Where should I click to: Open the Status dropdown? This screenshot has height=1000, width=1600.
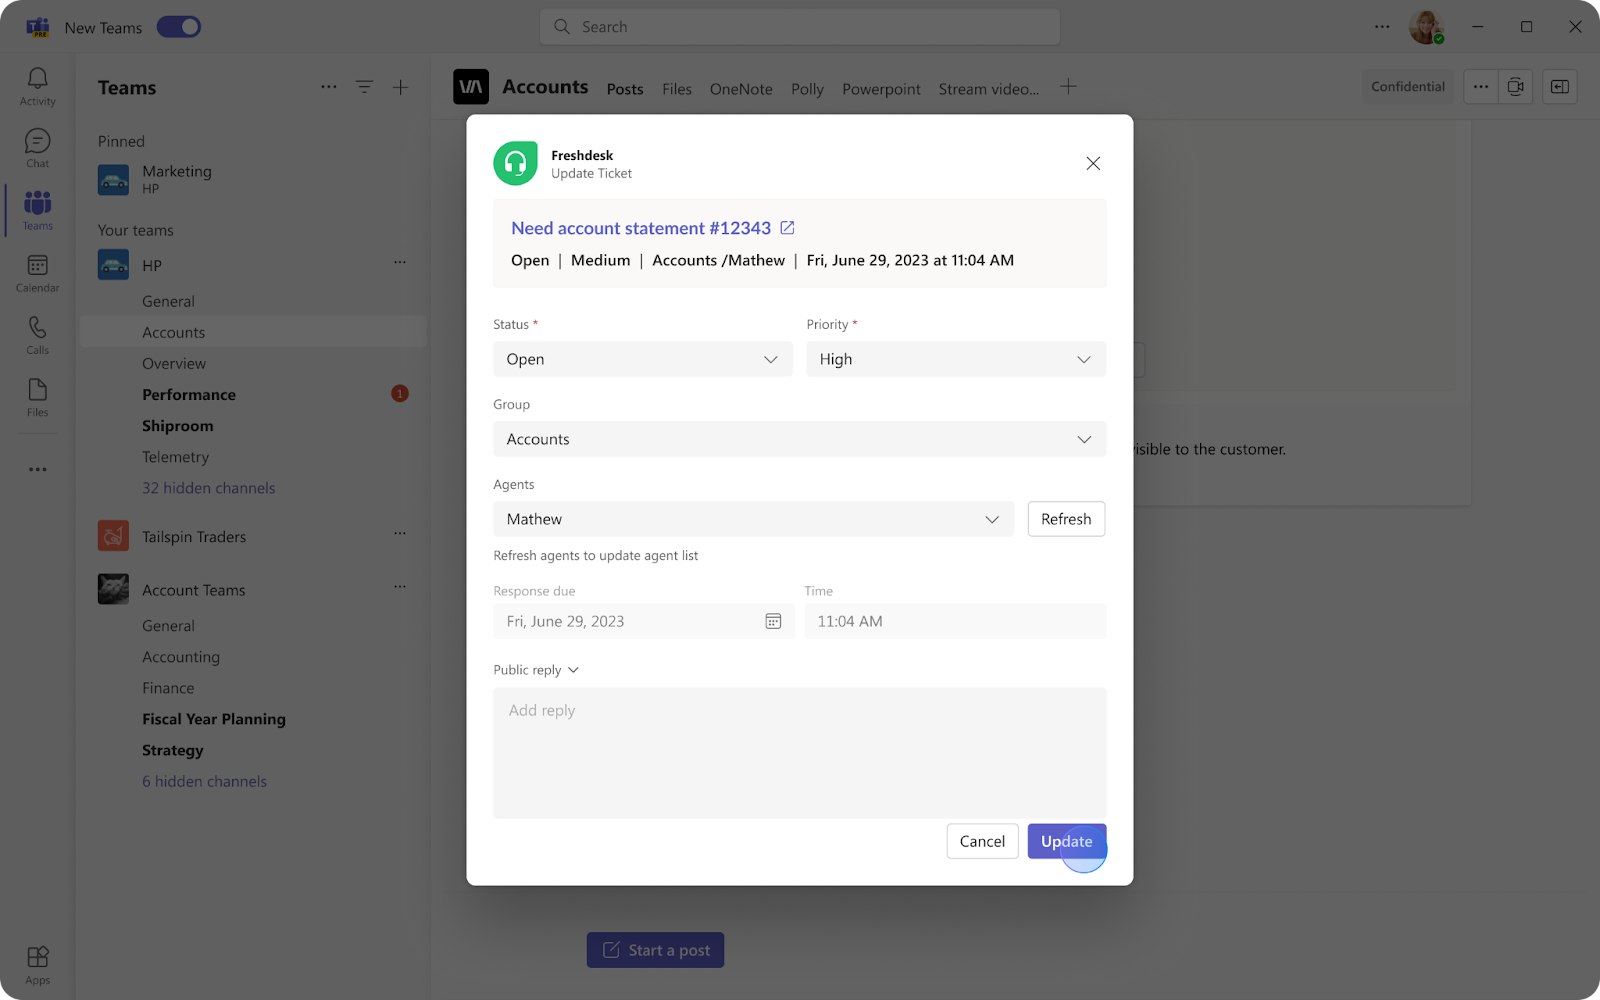click(x=642, y=359)
